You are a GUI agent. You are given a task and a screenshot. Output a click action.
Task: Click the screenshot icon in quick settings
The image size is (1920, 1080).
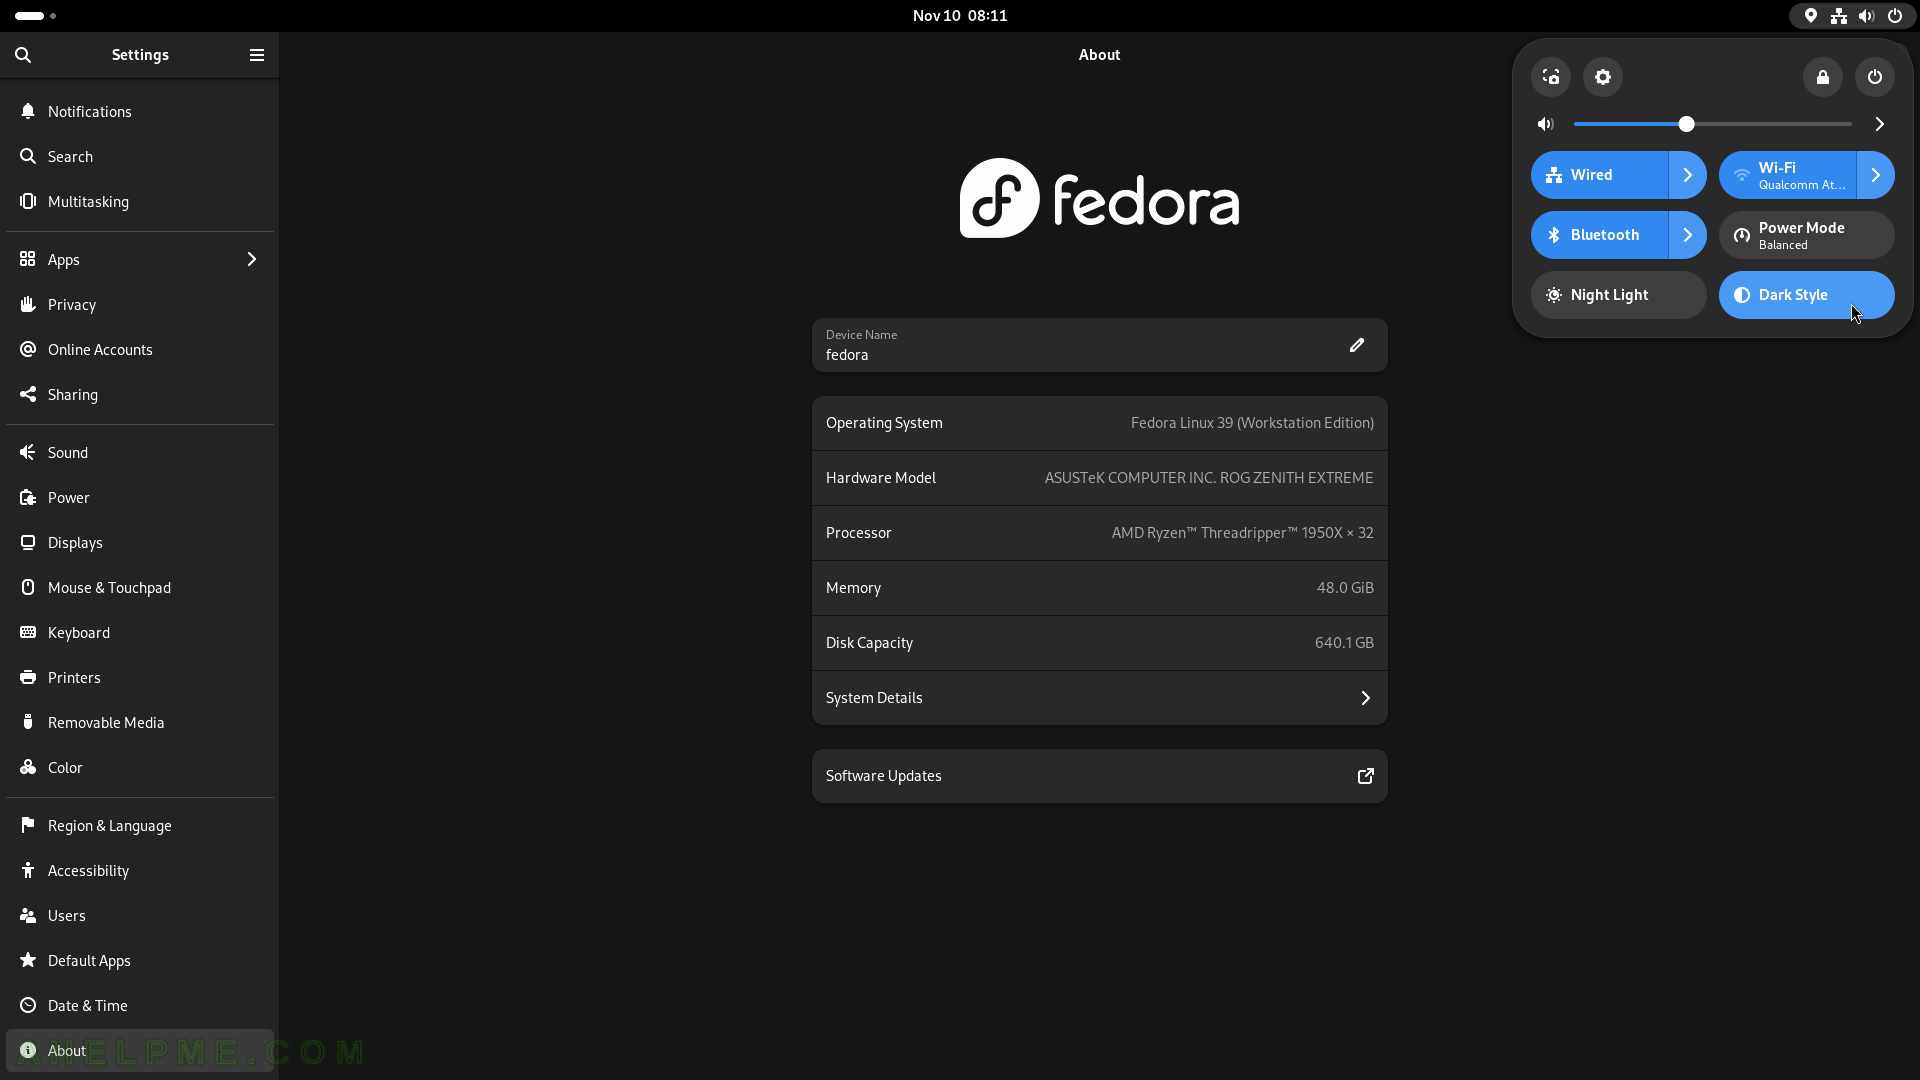(1551, 77)
